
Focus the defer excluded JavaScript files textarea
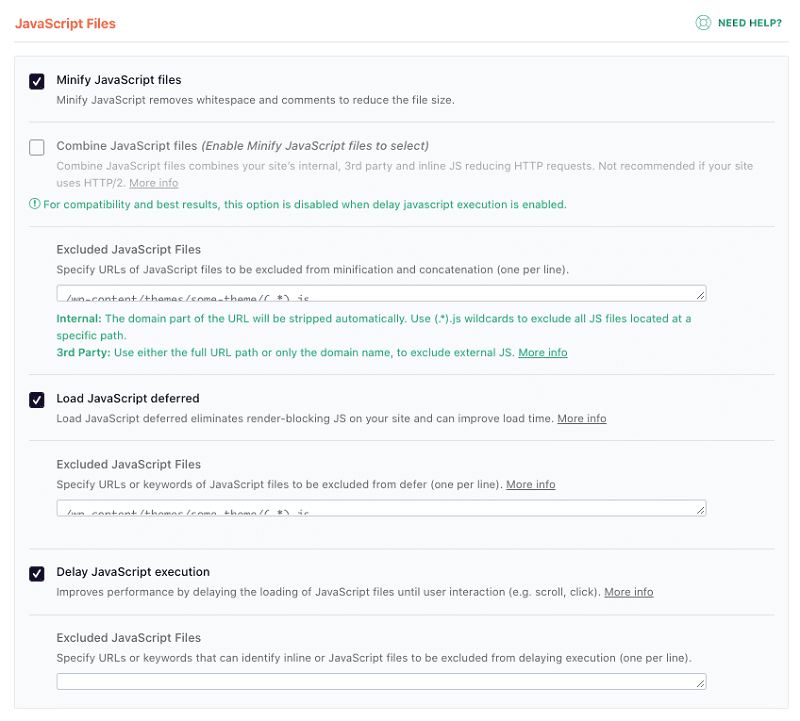click(x=381, y=508)
